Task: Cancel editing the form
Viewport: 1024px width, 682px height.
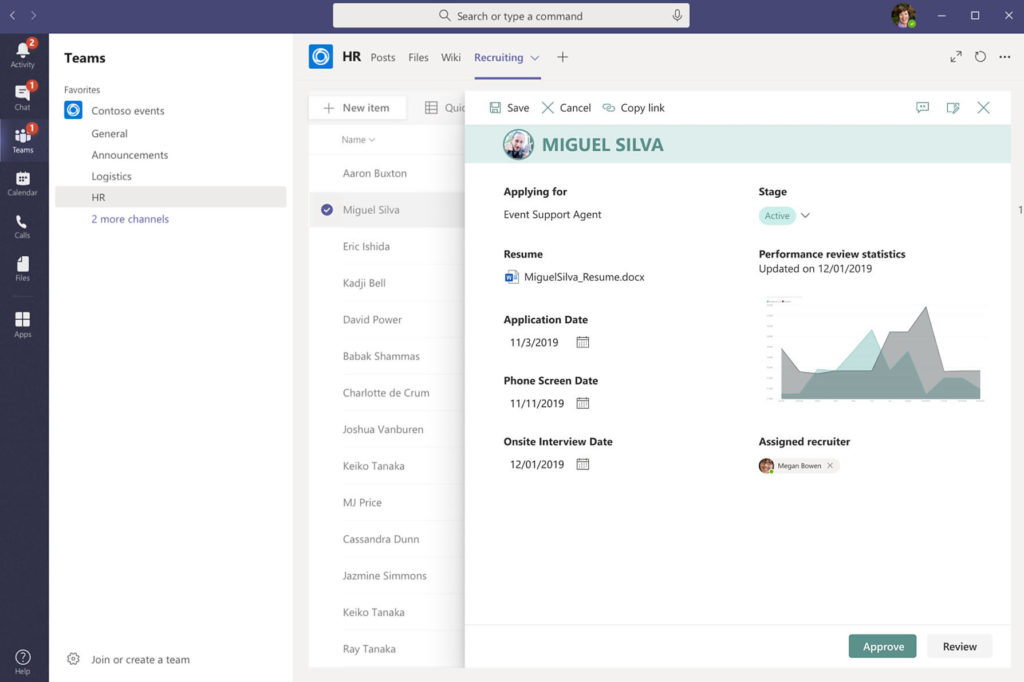Action: point(566,108)
